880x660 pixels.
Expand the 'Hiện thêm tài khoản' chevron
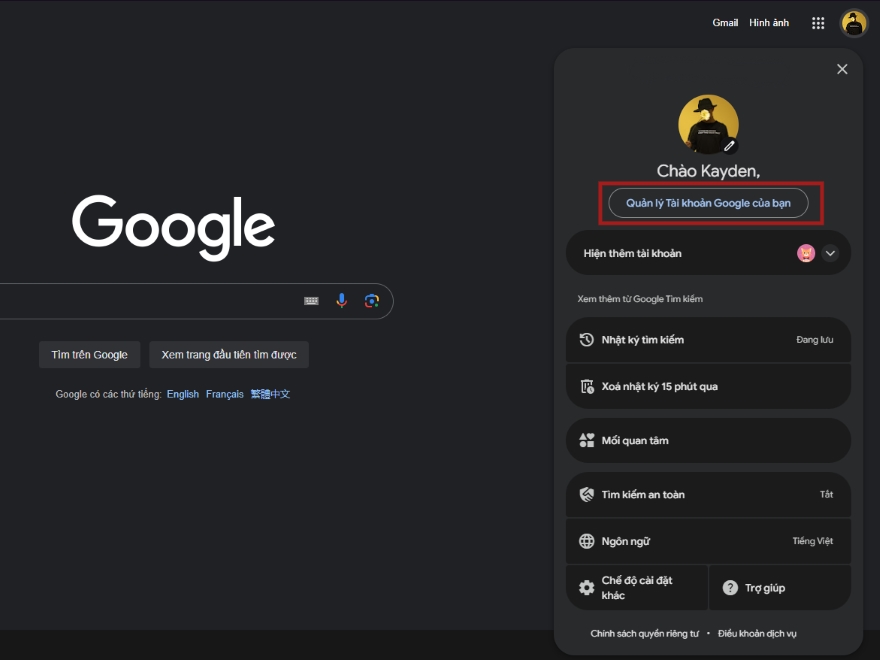[830, 253]
